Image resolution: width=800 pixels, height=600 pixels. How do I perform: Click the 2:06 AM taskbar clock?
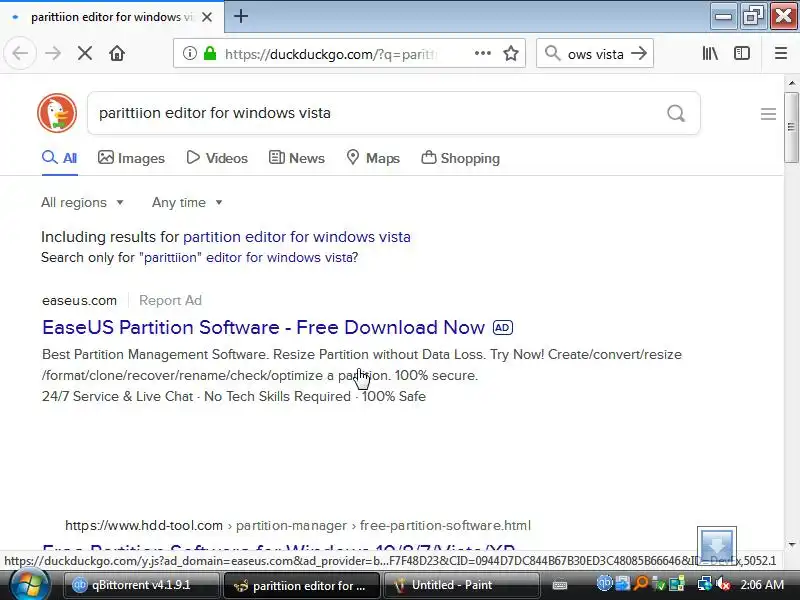pos(762,584)
